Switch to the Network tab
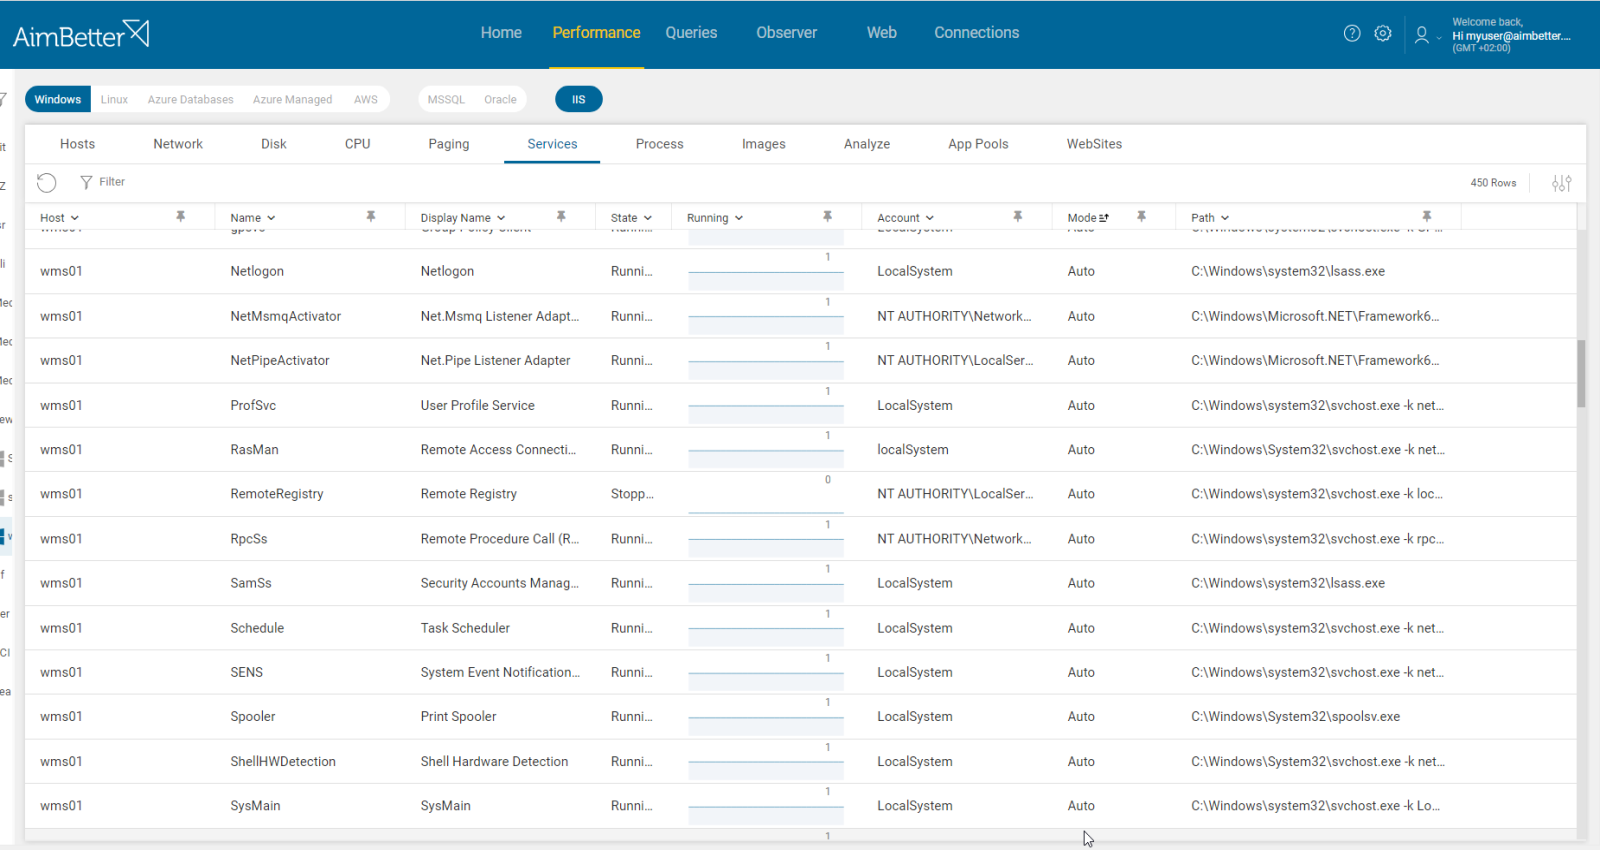 [x=178, y=144]
